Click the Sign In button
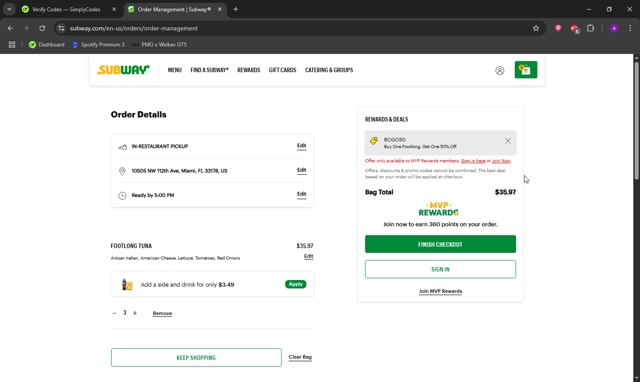This screenshot has width=640, height=382. (x=440, y=269)
